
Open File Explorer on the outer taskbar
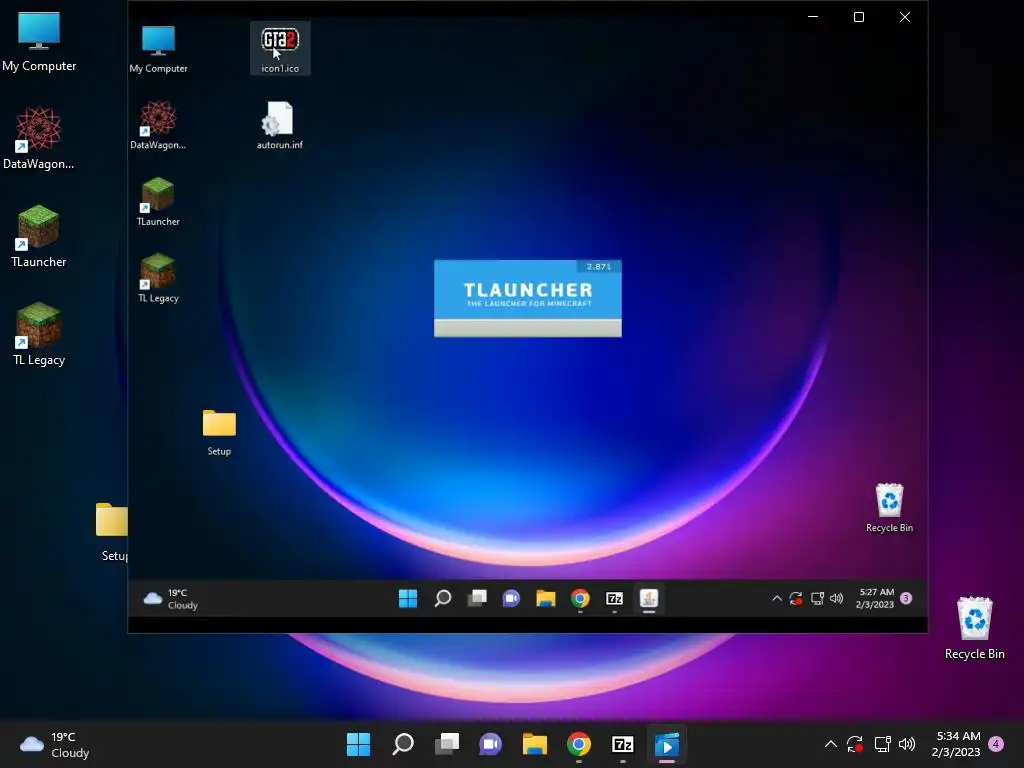534,744
